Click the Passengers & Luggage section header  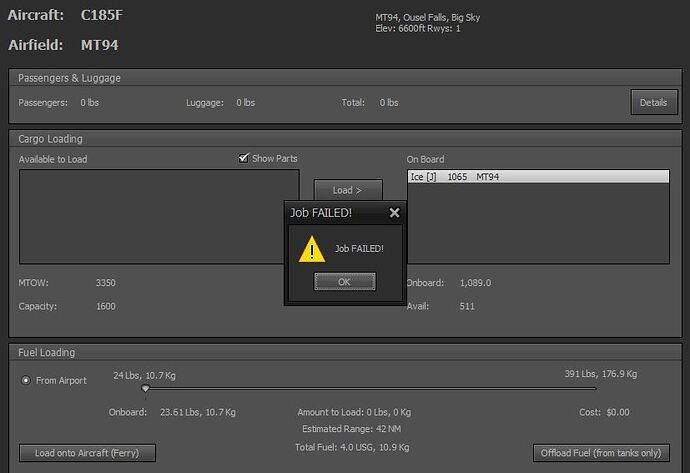tap(70, 78)
